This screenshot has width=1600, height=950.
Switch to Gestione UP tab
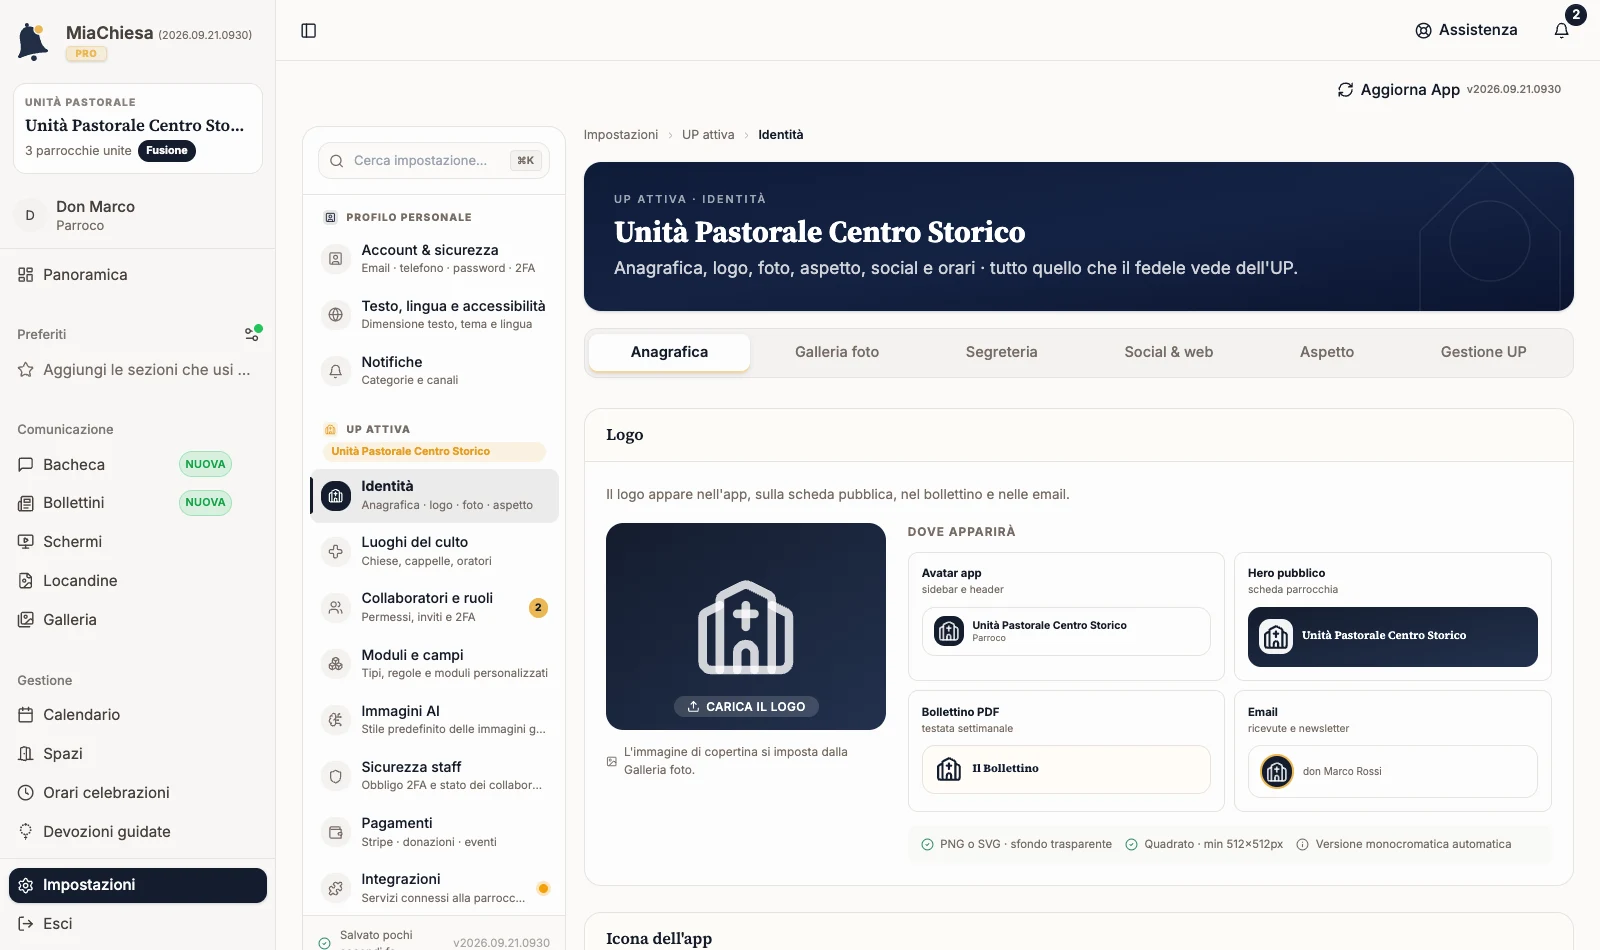point(1484,352)
